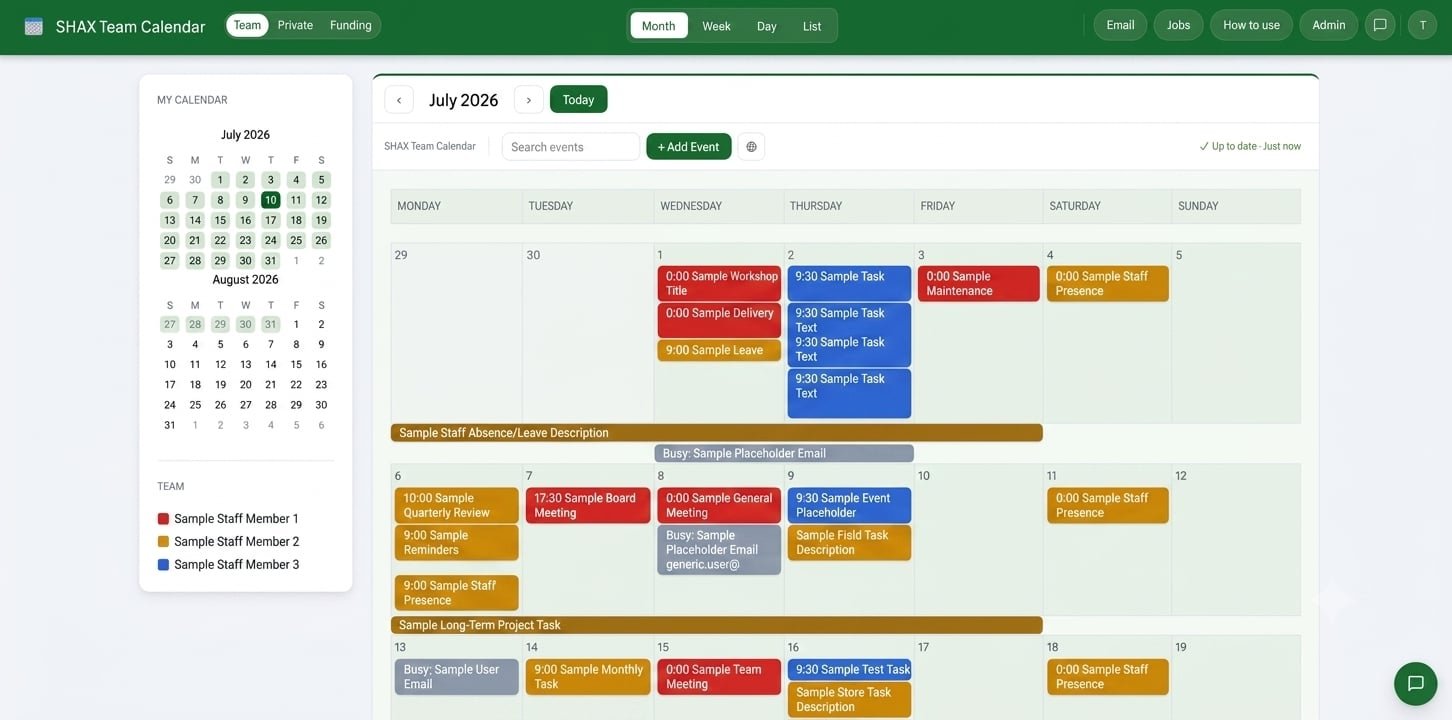This screenshot has height=720, width=1452.
Task: Open the Sample Workshop Title event
Action: pos(719,284)
